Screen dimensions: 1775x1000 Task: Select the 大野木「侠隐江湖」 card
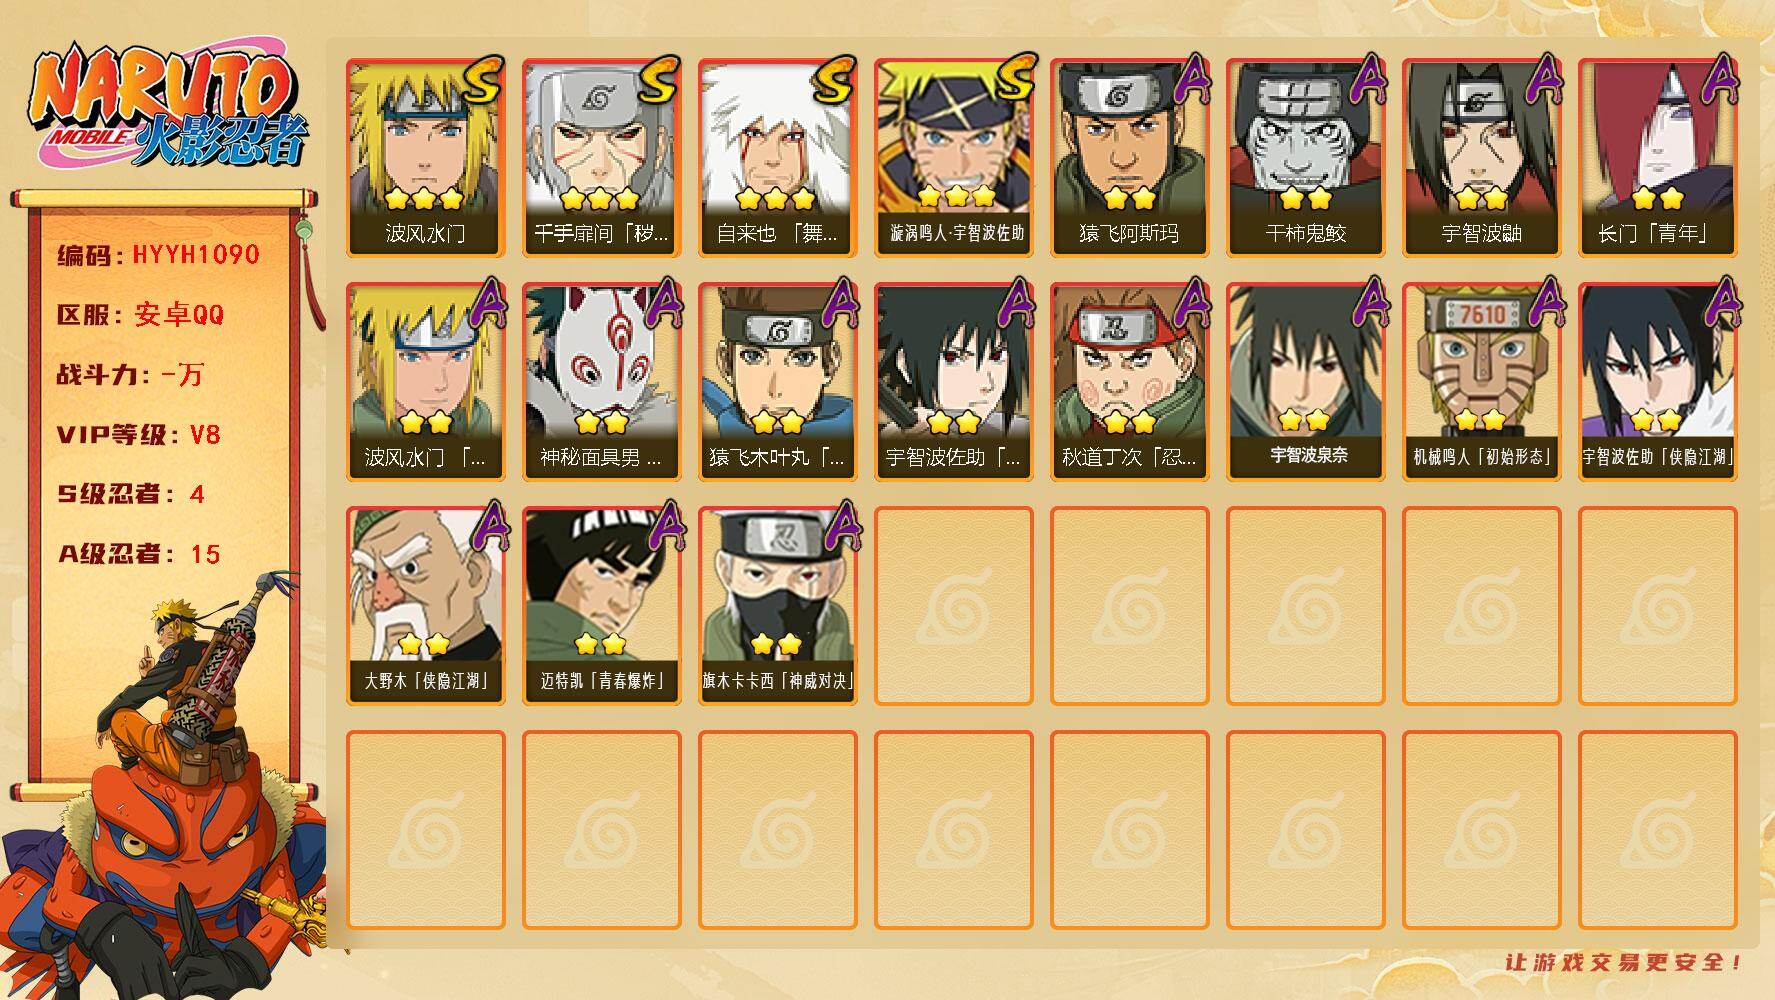click(x=426, y=606)
